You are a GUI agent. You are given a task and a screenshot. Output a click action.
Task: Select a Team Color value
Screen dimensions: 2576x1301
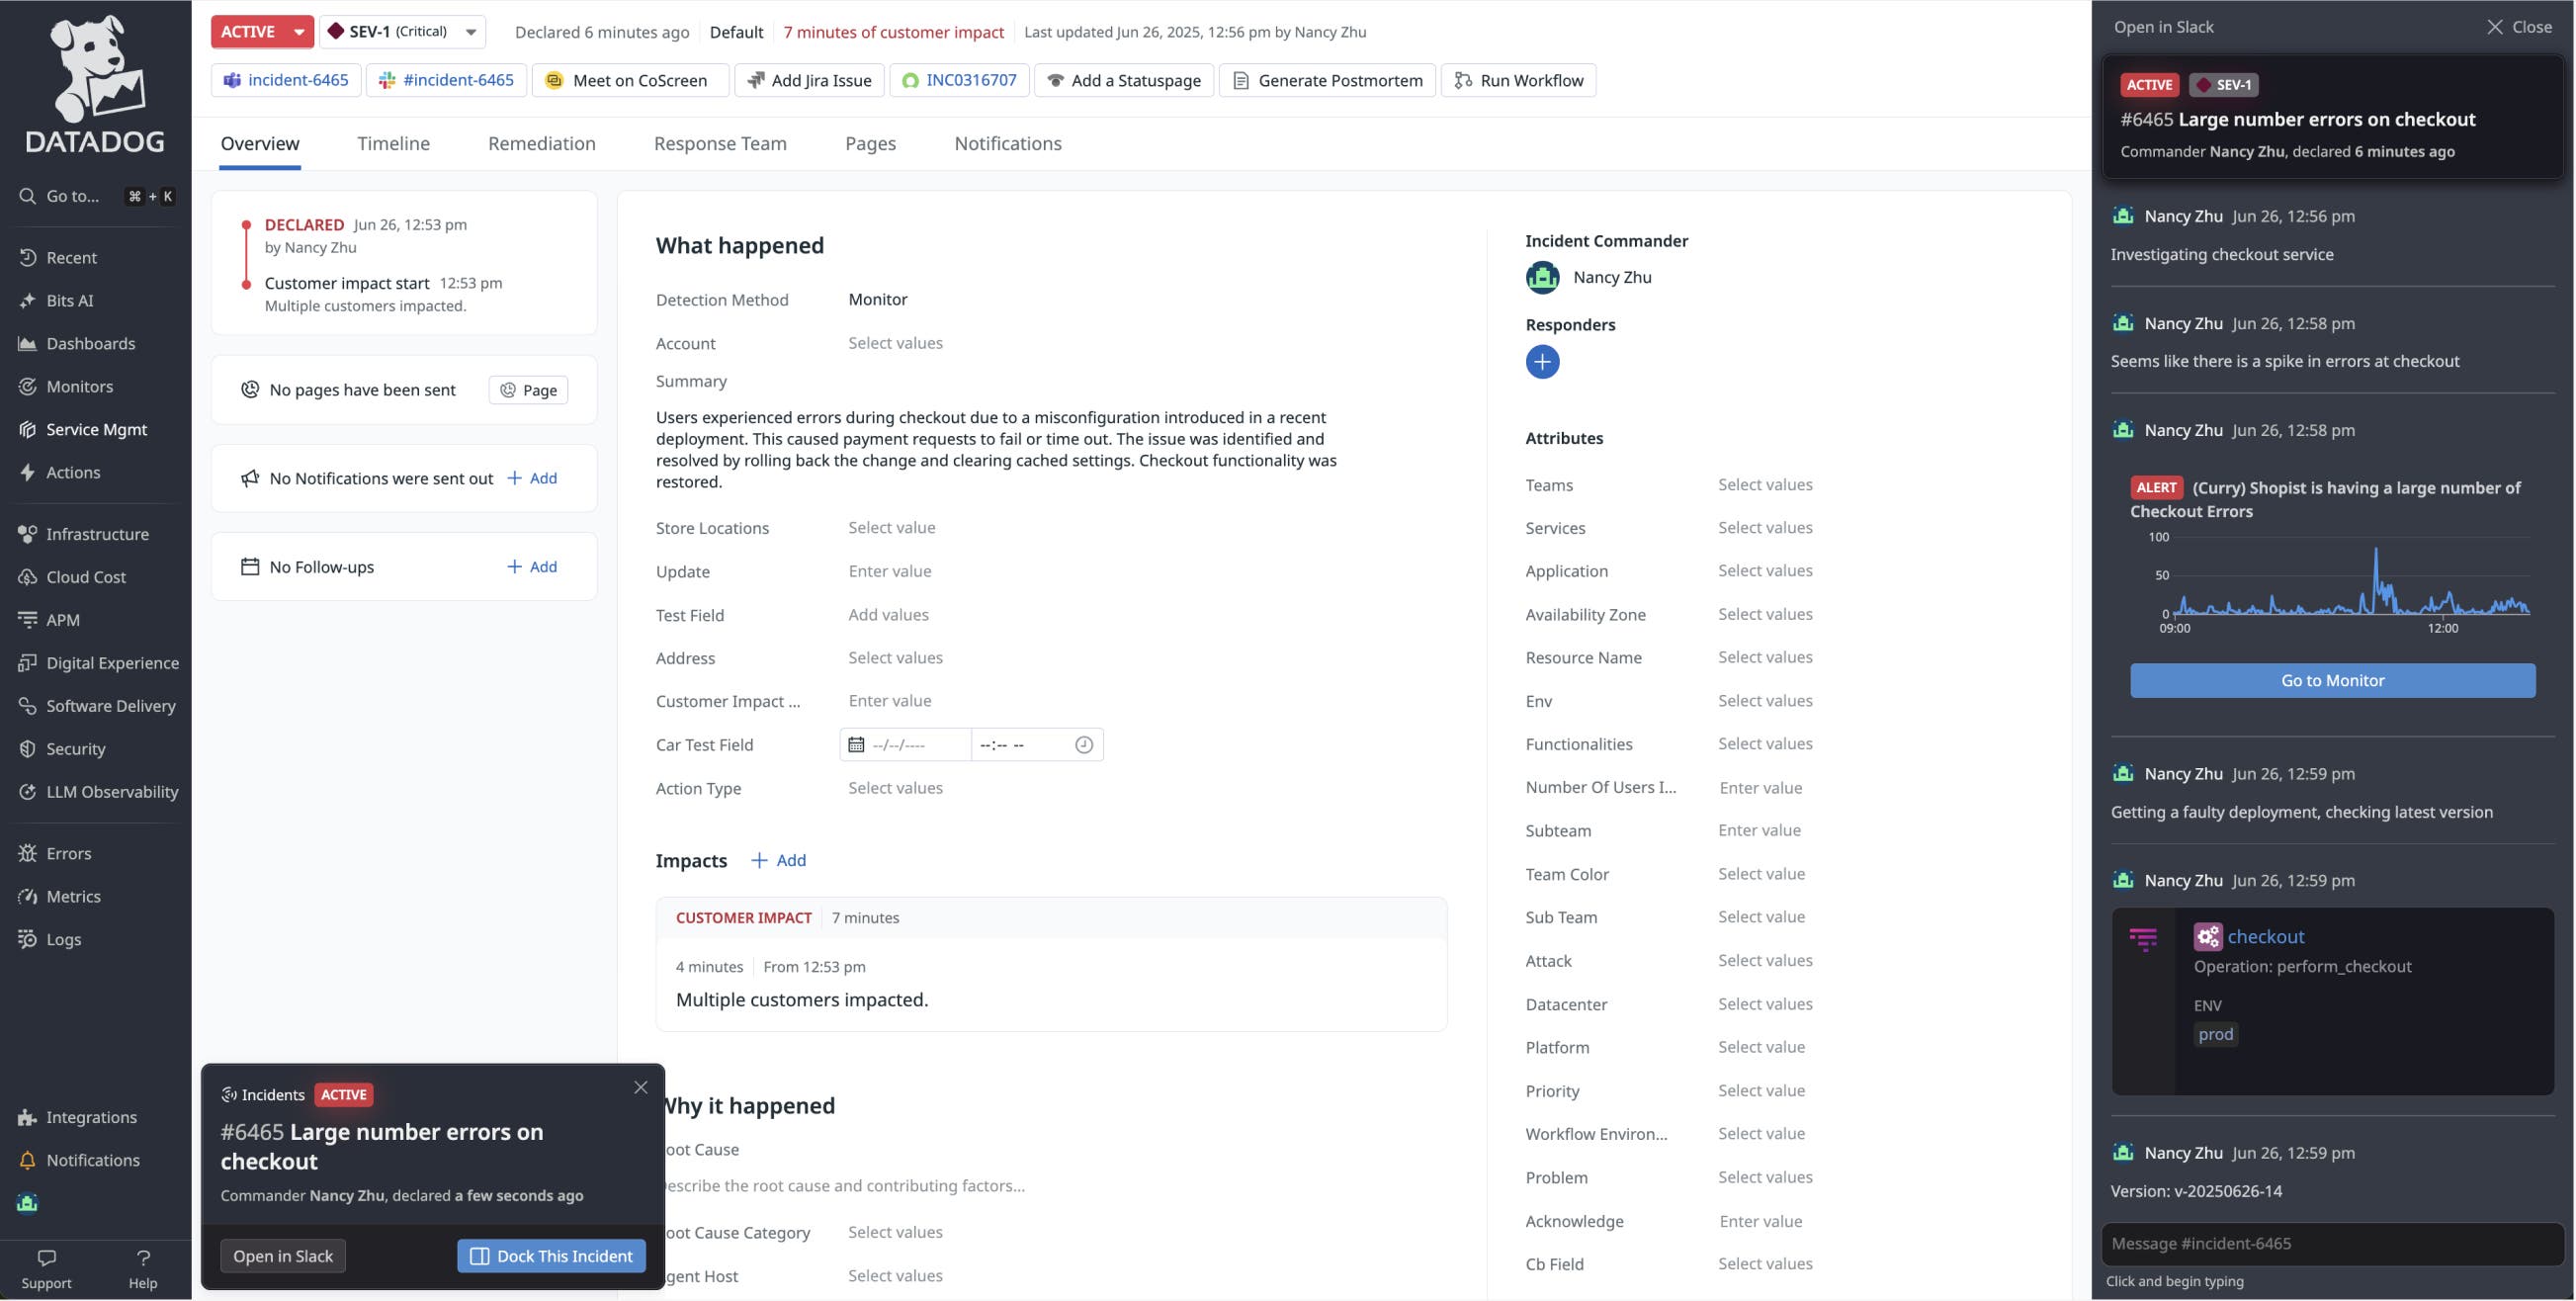point(1761,873)
